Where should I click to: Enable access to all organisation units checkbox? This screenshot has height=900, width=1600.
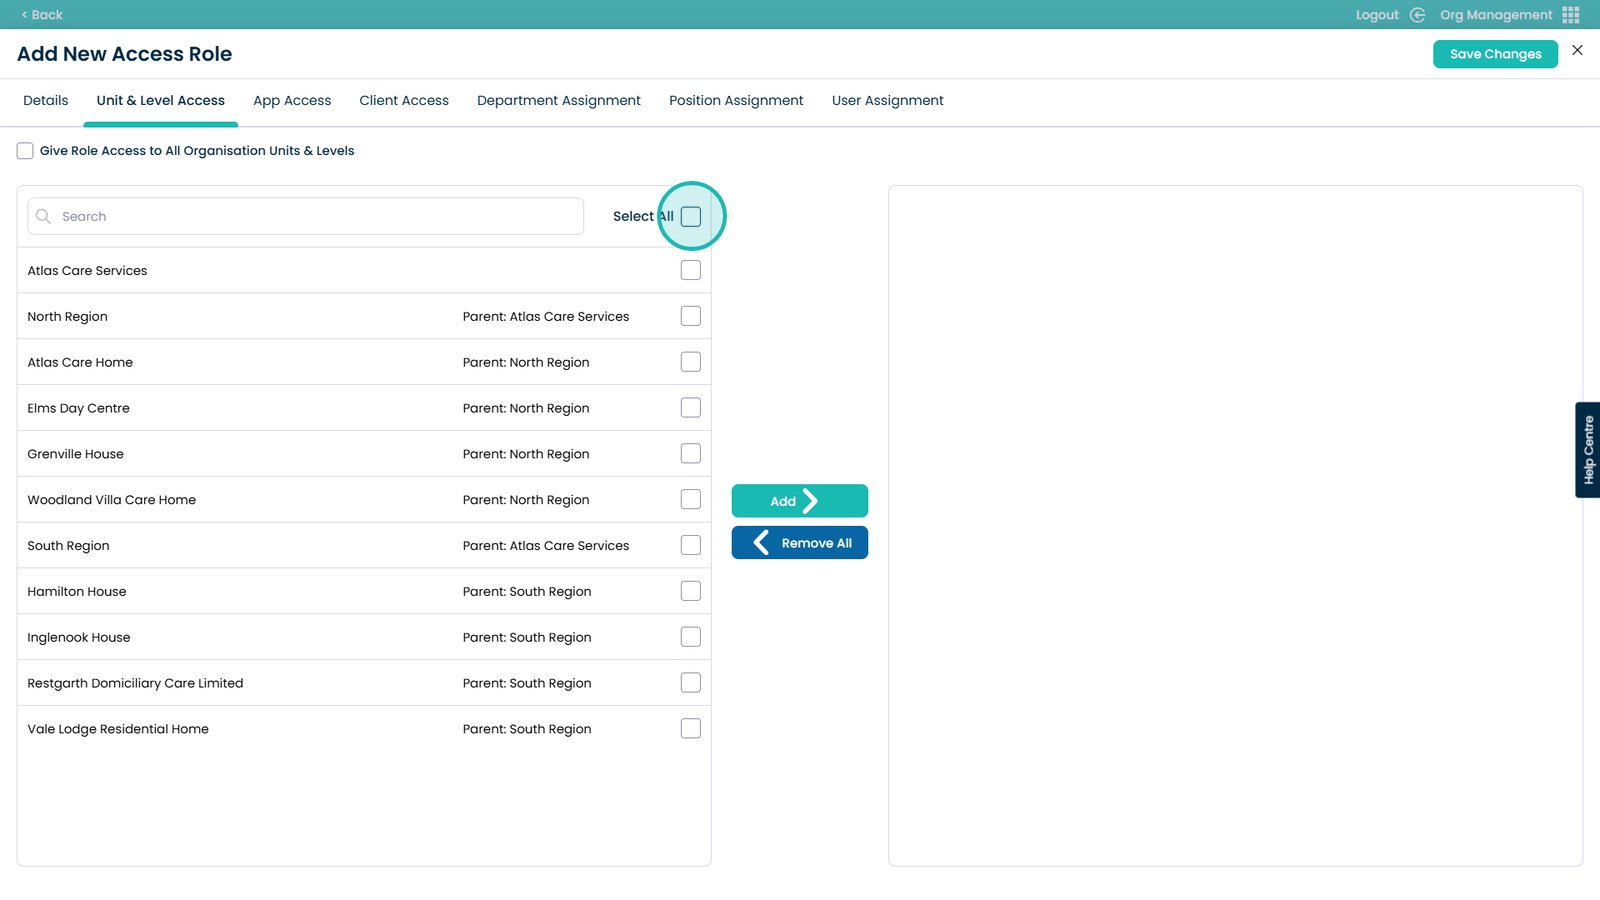tap(25, 151)
